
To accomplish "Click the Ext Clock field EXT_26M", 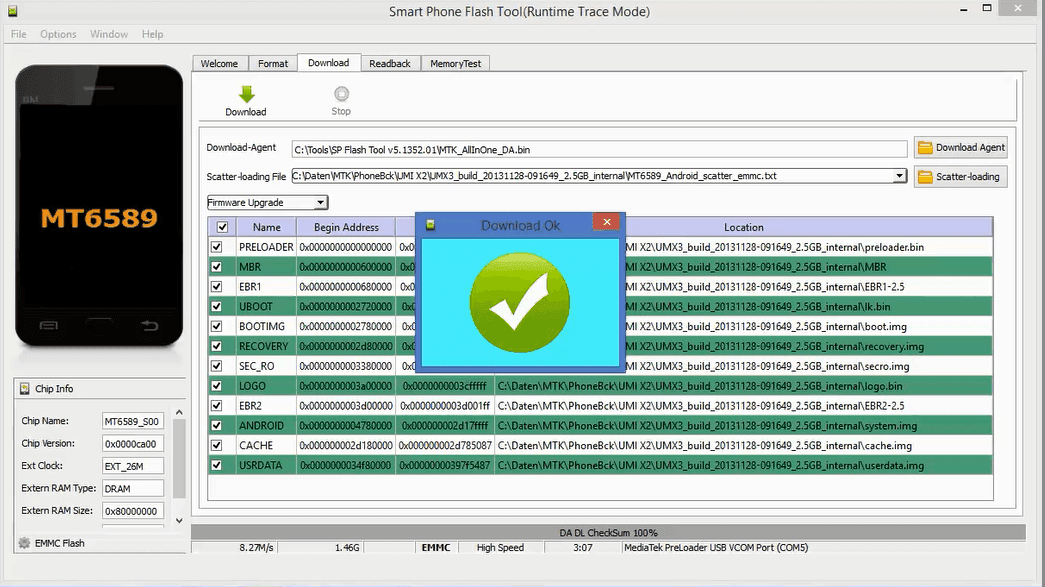I will point(132,466).
